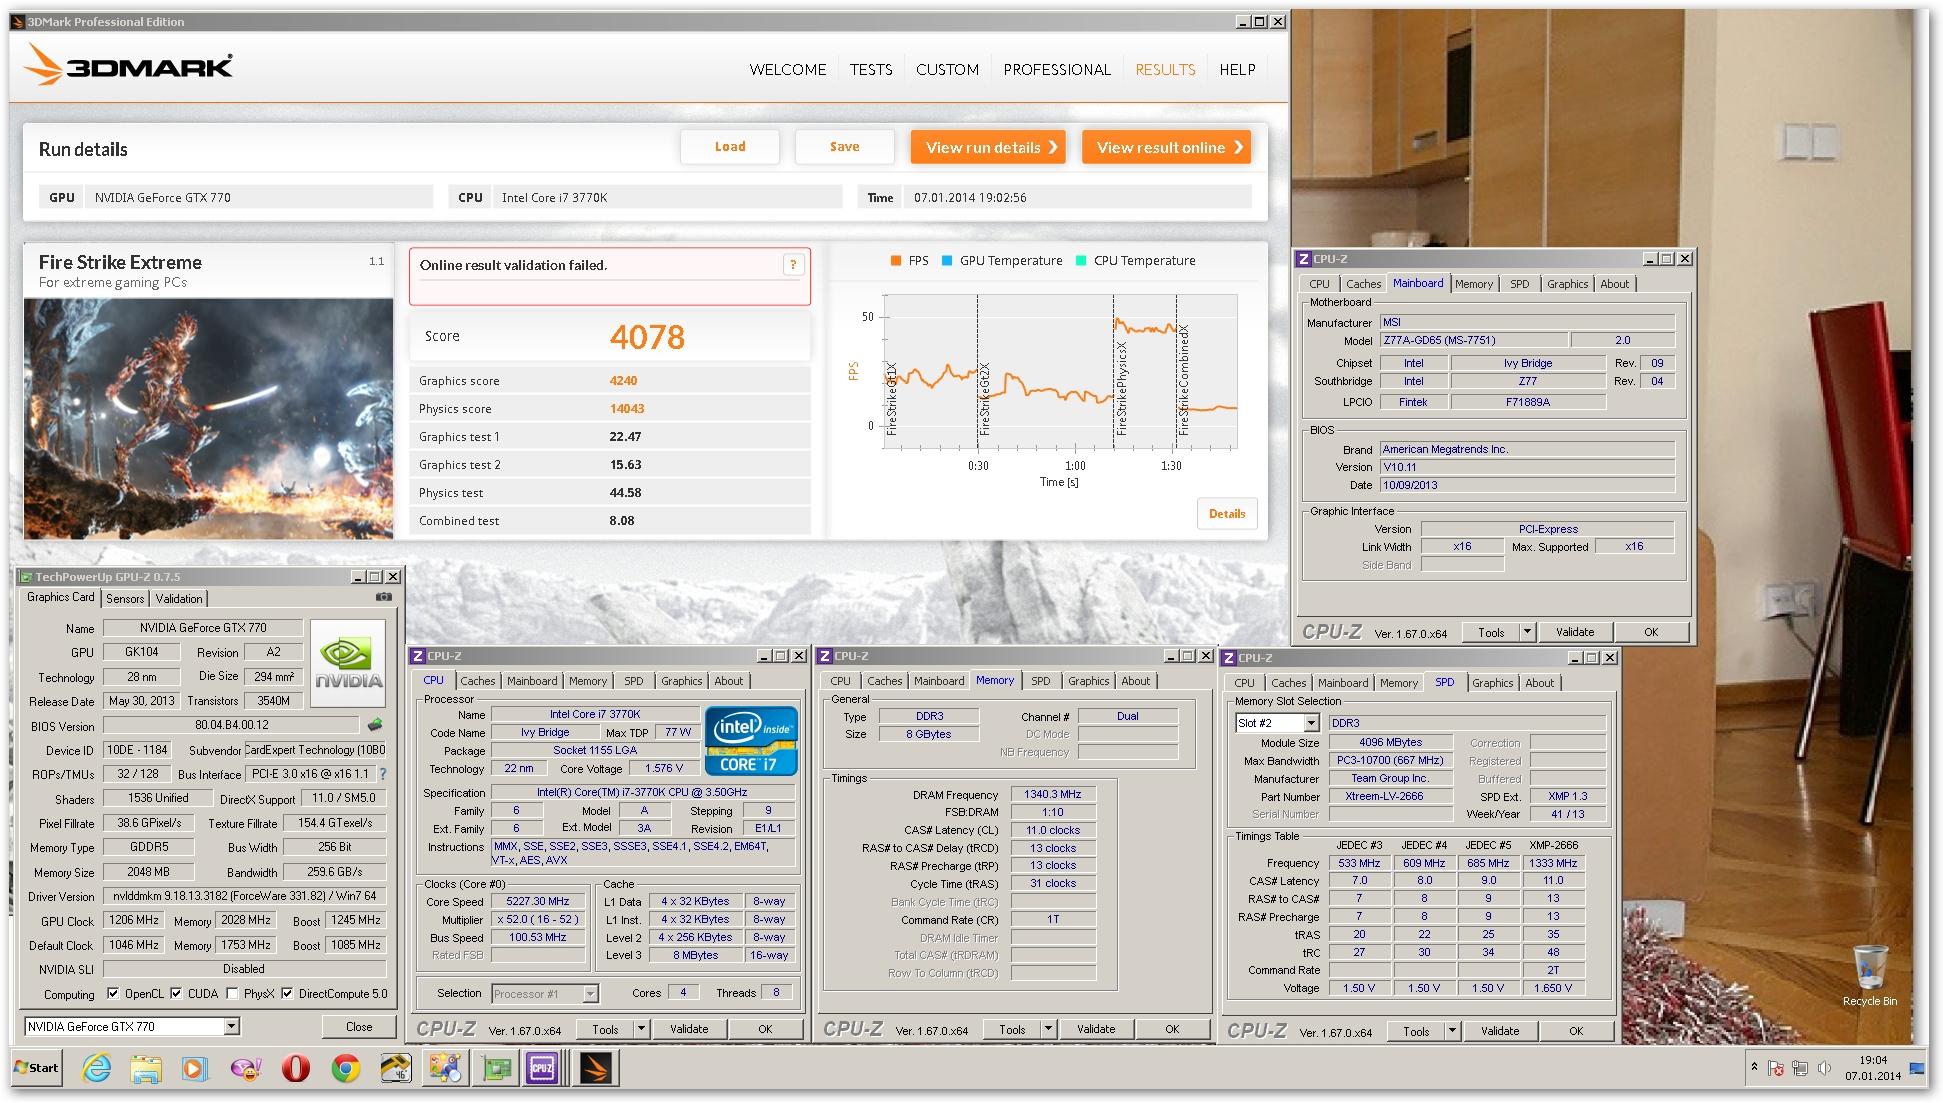The width and height of the screenshot is (1943, 1103).
Task: Click the Load button in Run details
Action: (730, 147)
